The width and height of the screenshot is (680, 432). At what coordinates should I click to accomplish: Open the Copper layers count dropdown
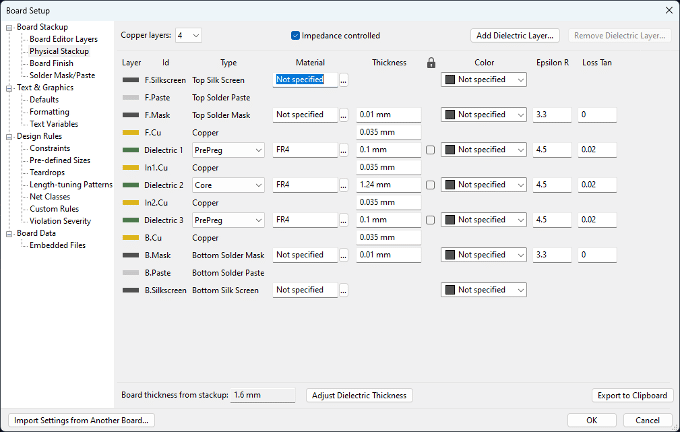point(188,35)
